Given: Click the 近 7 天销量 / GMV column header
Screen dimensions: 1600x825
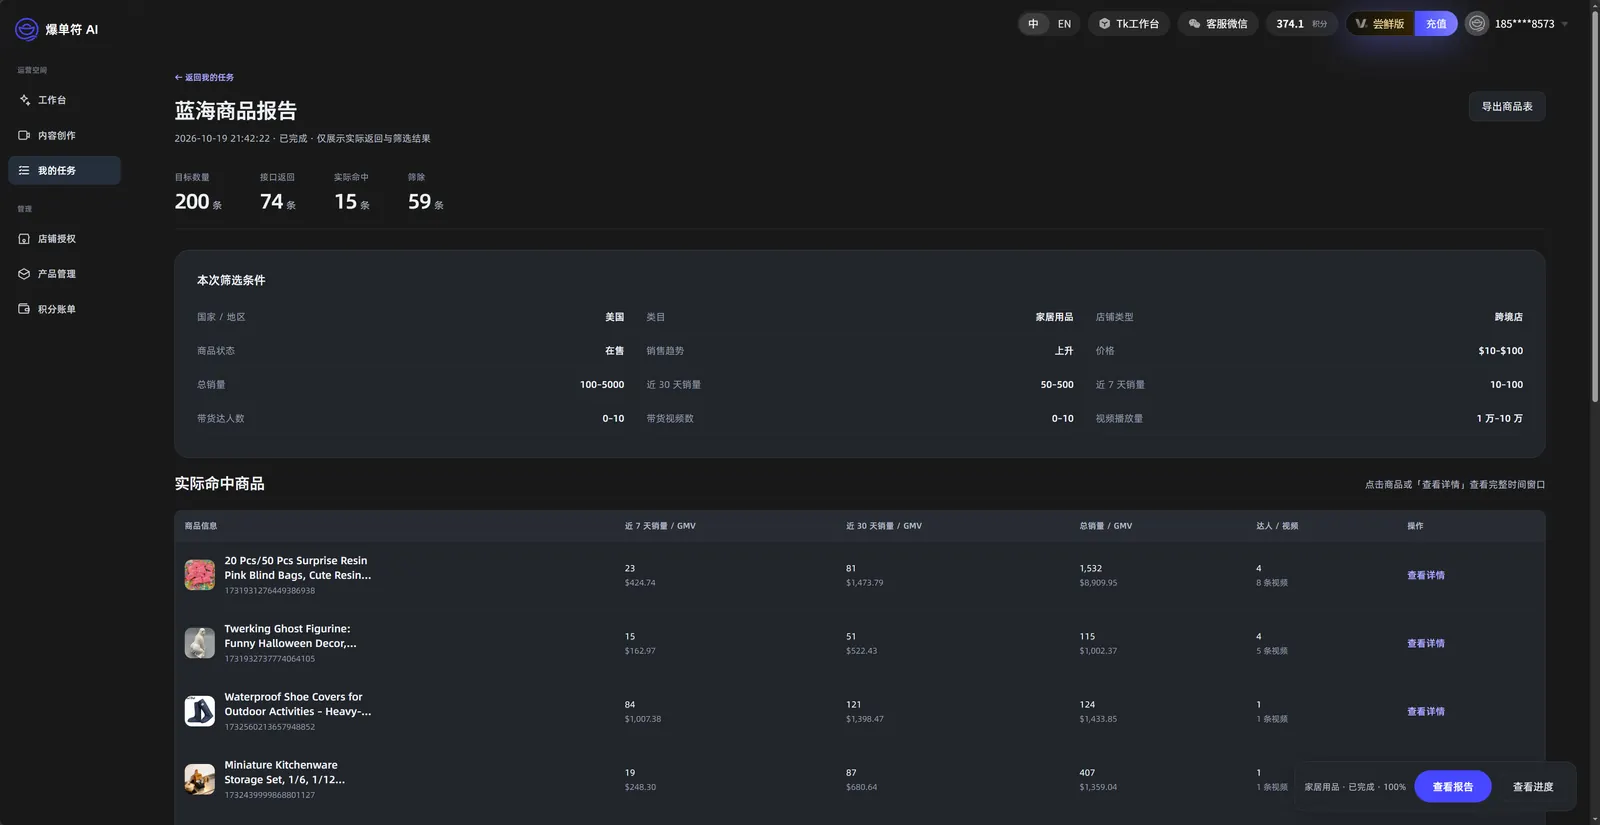Looking at the screenshot, I should (x=660, y=526).
